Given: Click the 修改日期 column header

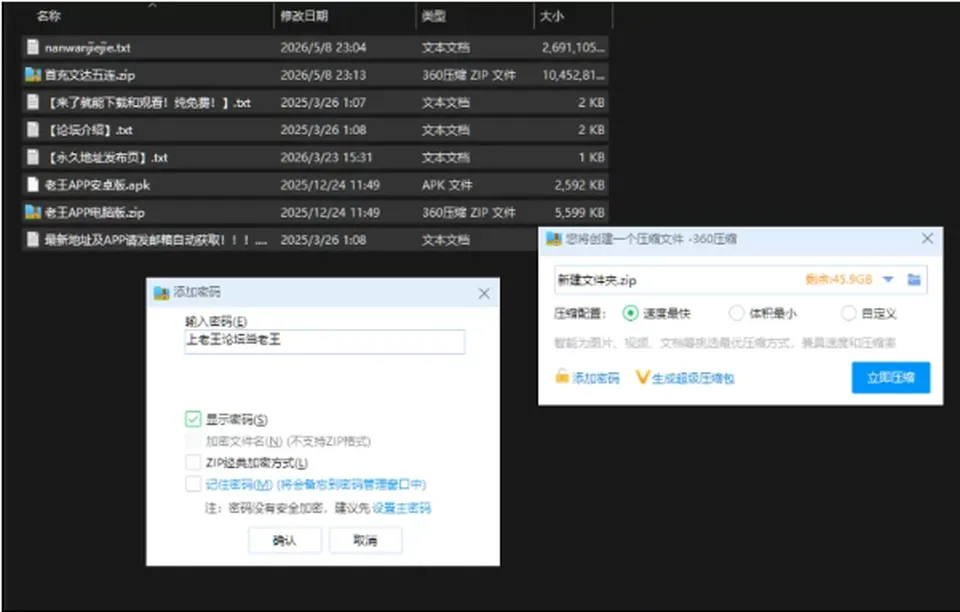Looking at the screenshot, I should [304, 16].
